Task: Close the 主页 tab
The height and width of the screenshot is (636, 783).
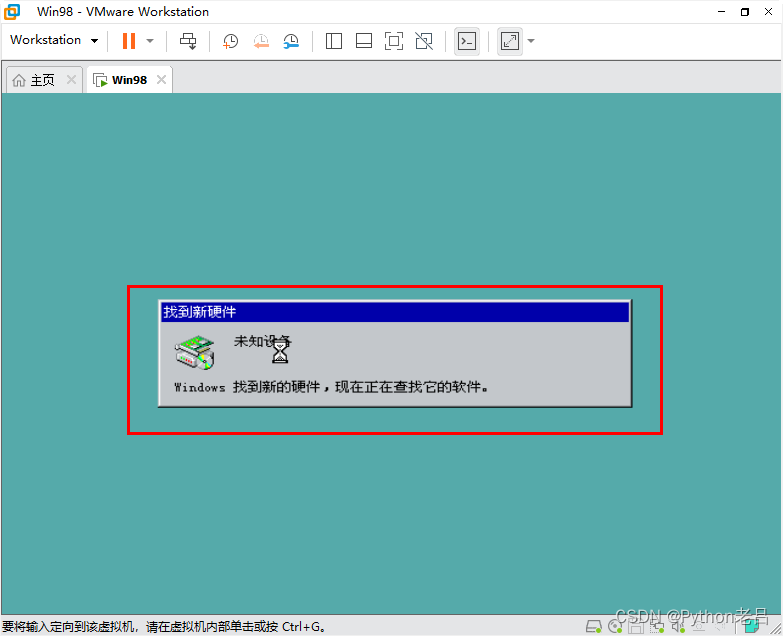Action: click(x=71, y=79)
